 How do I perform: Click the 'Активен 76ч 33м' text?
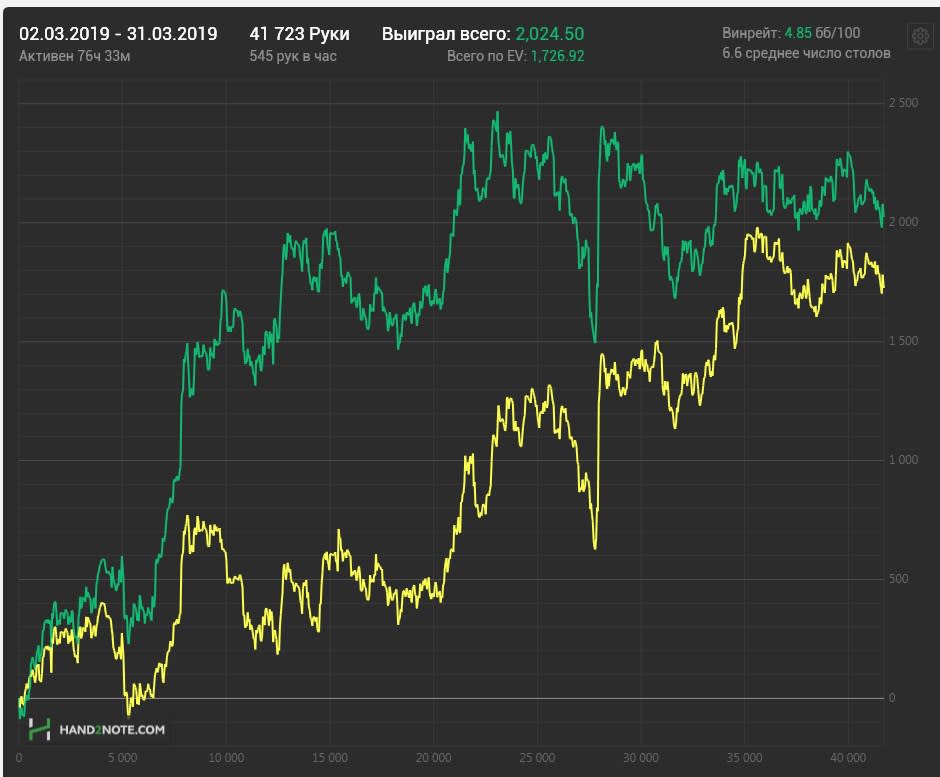(74, 56)
